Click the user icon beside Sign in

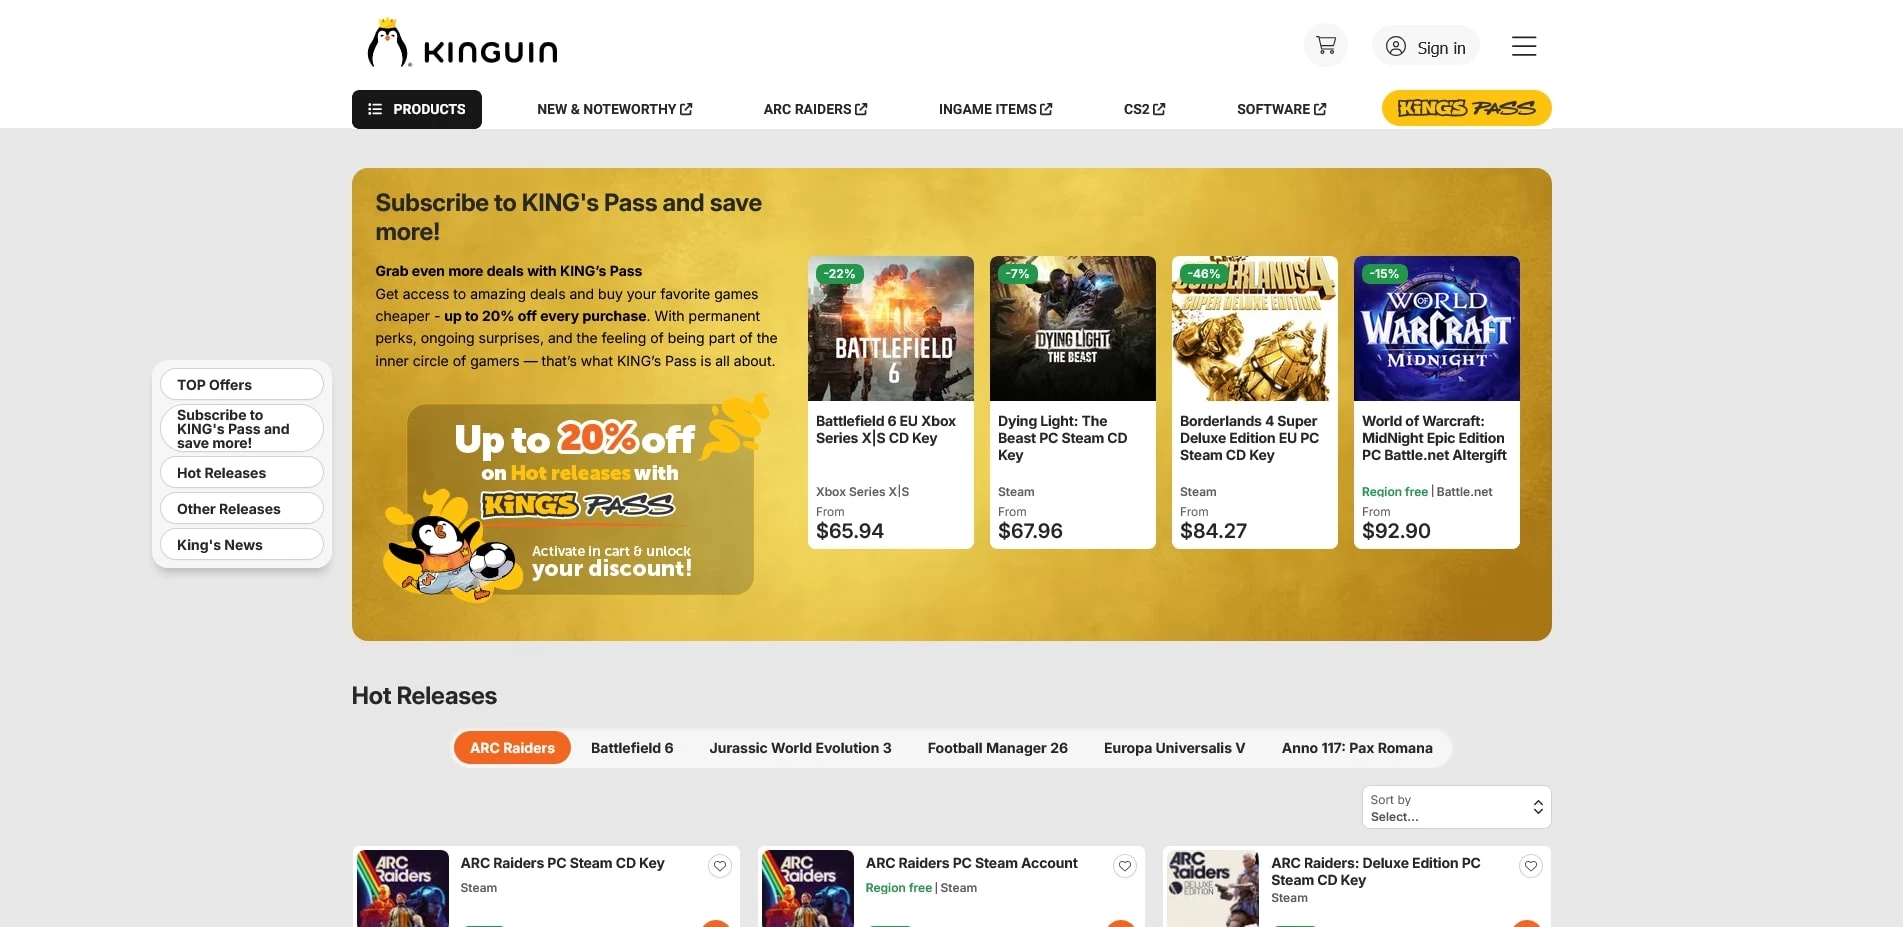(x=1397, y=46)
